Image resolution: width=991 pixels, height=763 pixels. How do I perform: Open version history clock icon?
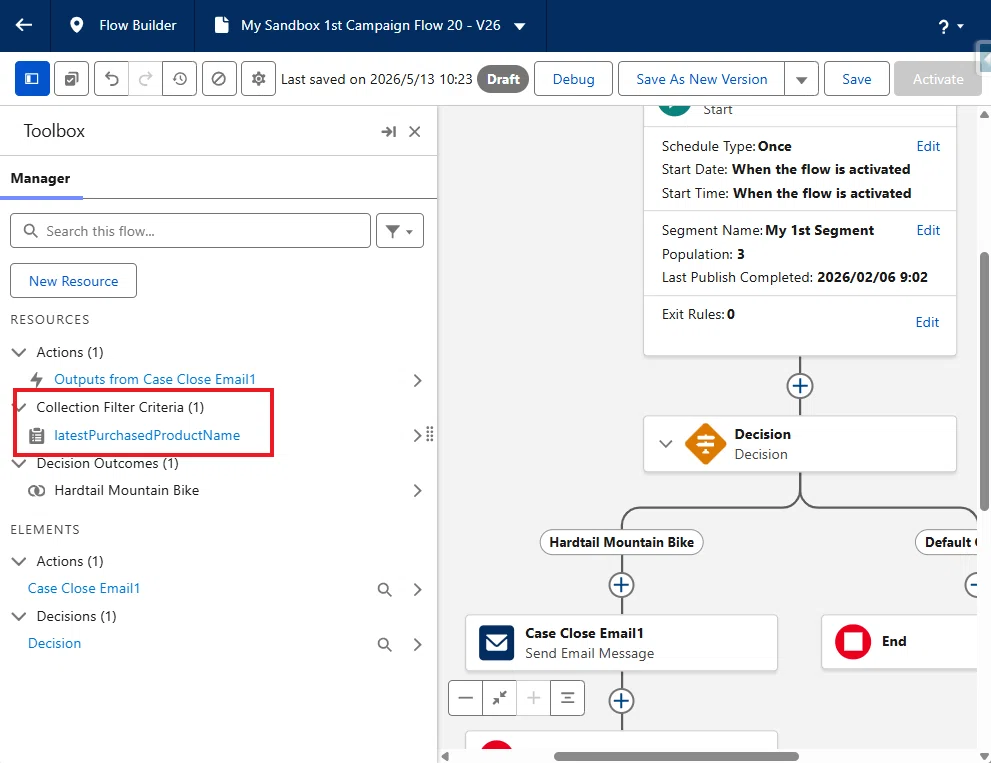179,78
